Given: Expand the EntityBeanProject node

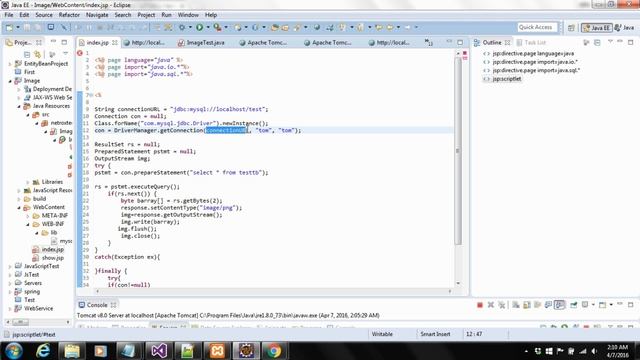Looking at the screenshot, I should tap(10, 64).
